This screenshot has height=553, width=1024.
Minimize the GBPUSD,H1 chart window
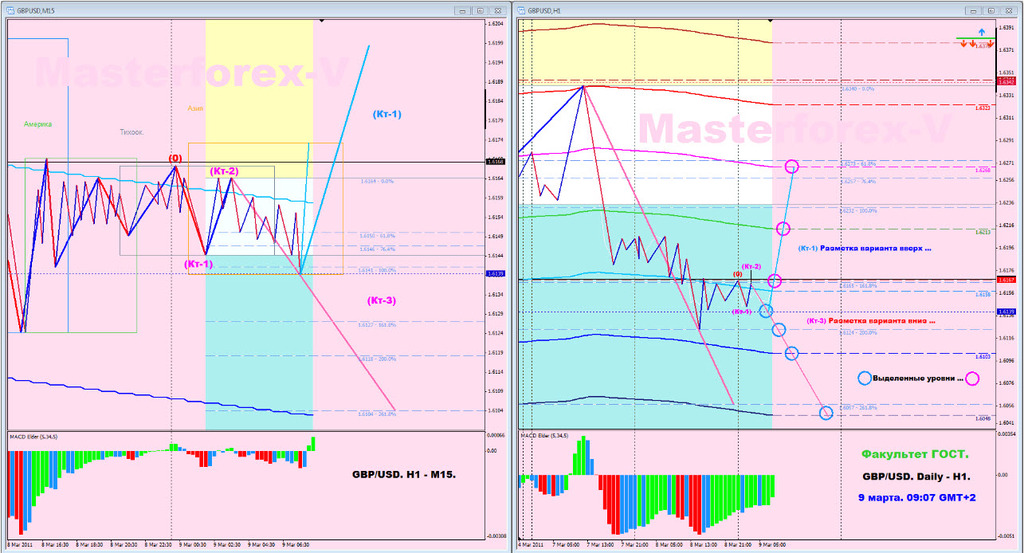[974, 10]
